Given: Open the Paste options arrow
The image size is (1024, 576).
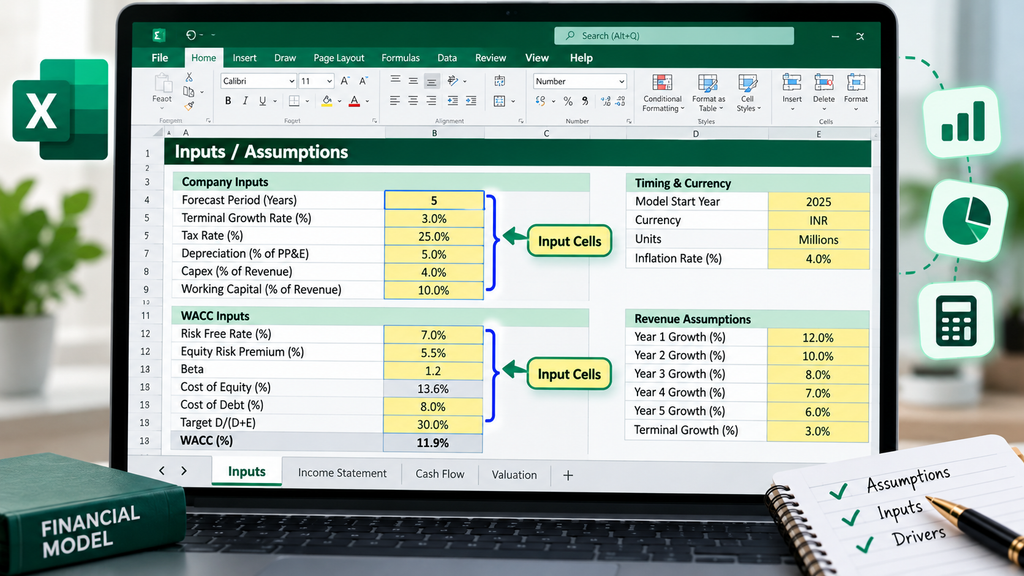Looking at the screenshot, I should (162, 108).
